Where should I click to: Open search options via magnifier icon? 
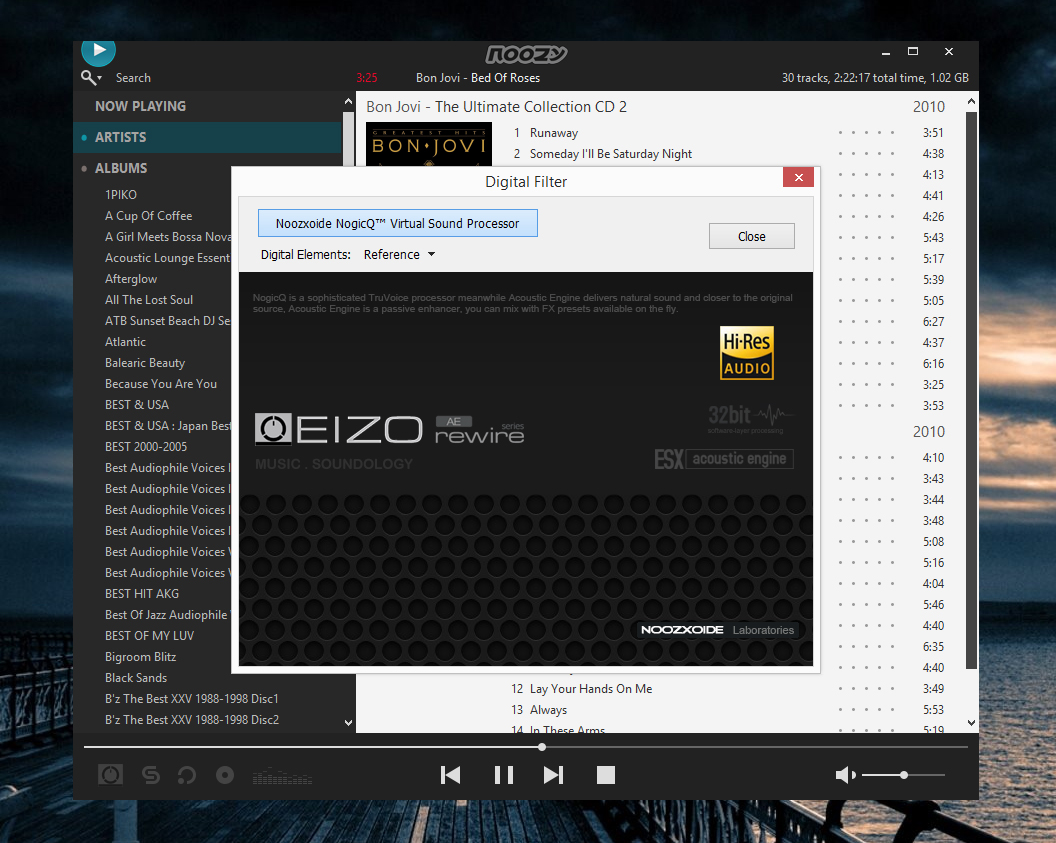(x=91, y=78)
